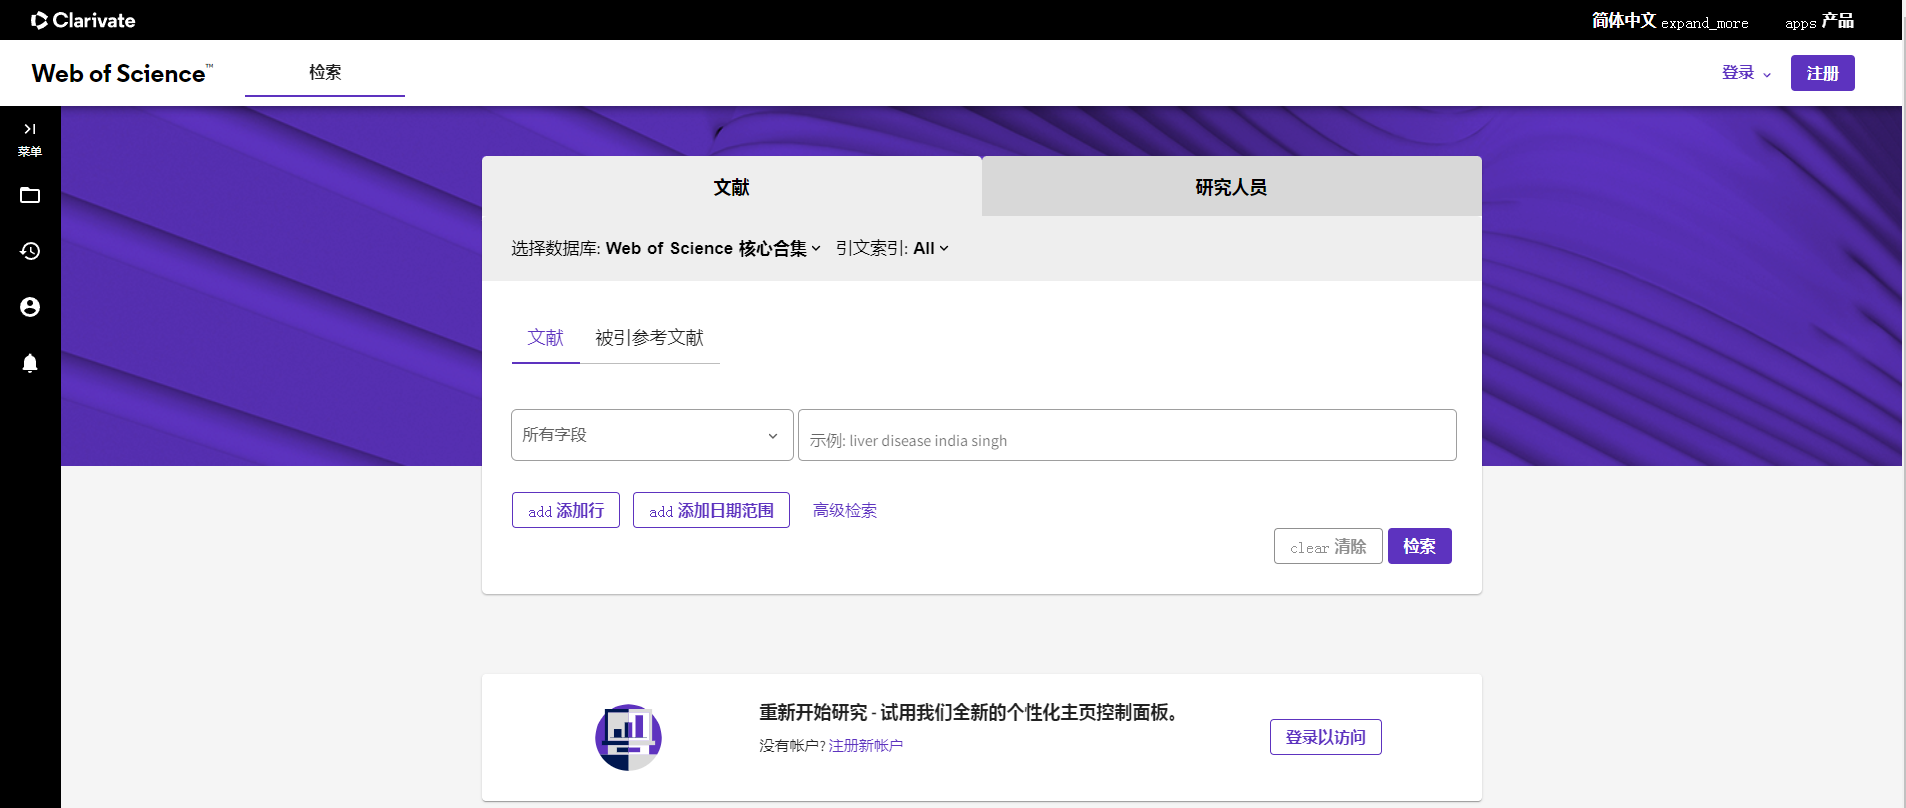
Task: Open language selector 简体中文
Action: (1670, 21)
